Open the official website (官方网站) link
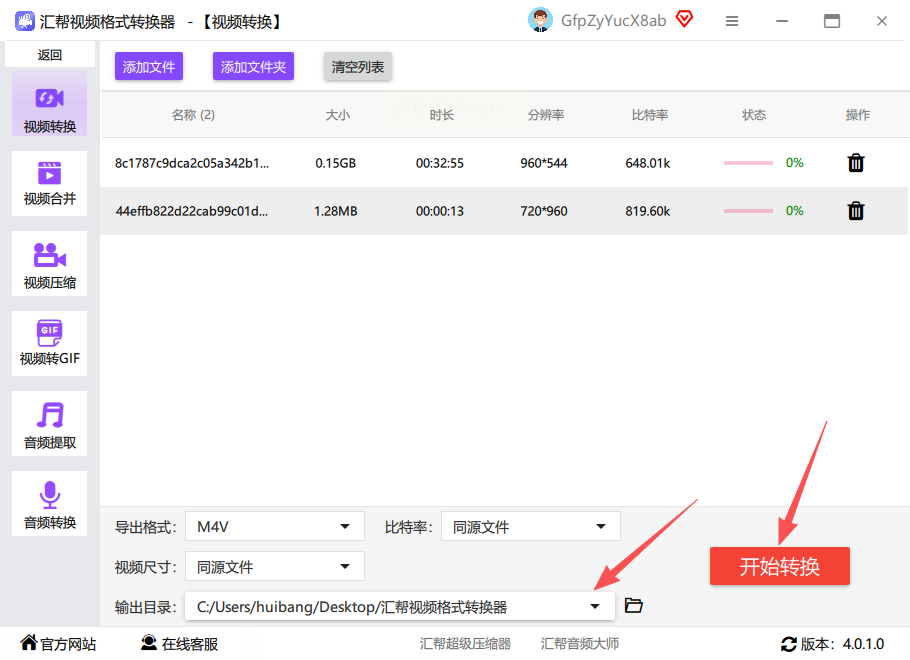Viewport: 910px width, 660px height. [x=59, y=644]
